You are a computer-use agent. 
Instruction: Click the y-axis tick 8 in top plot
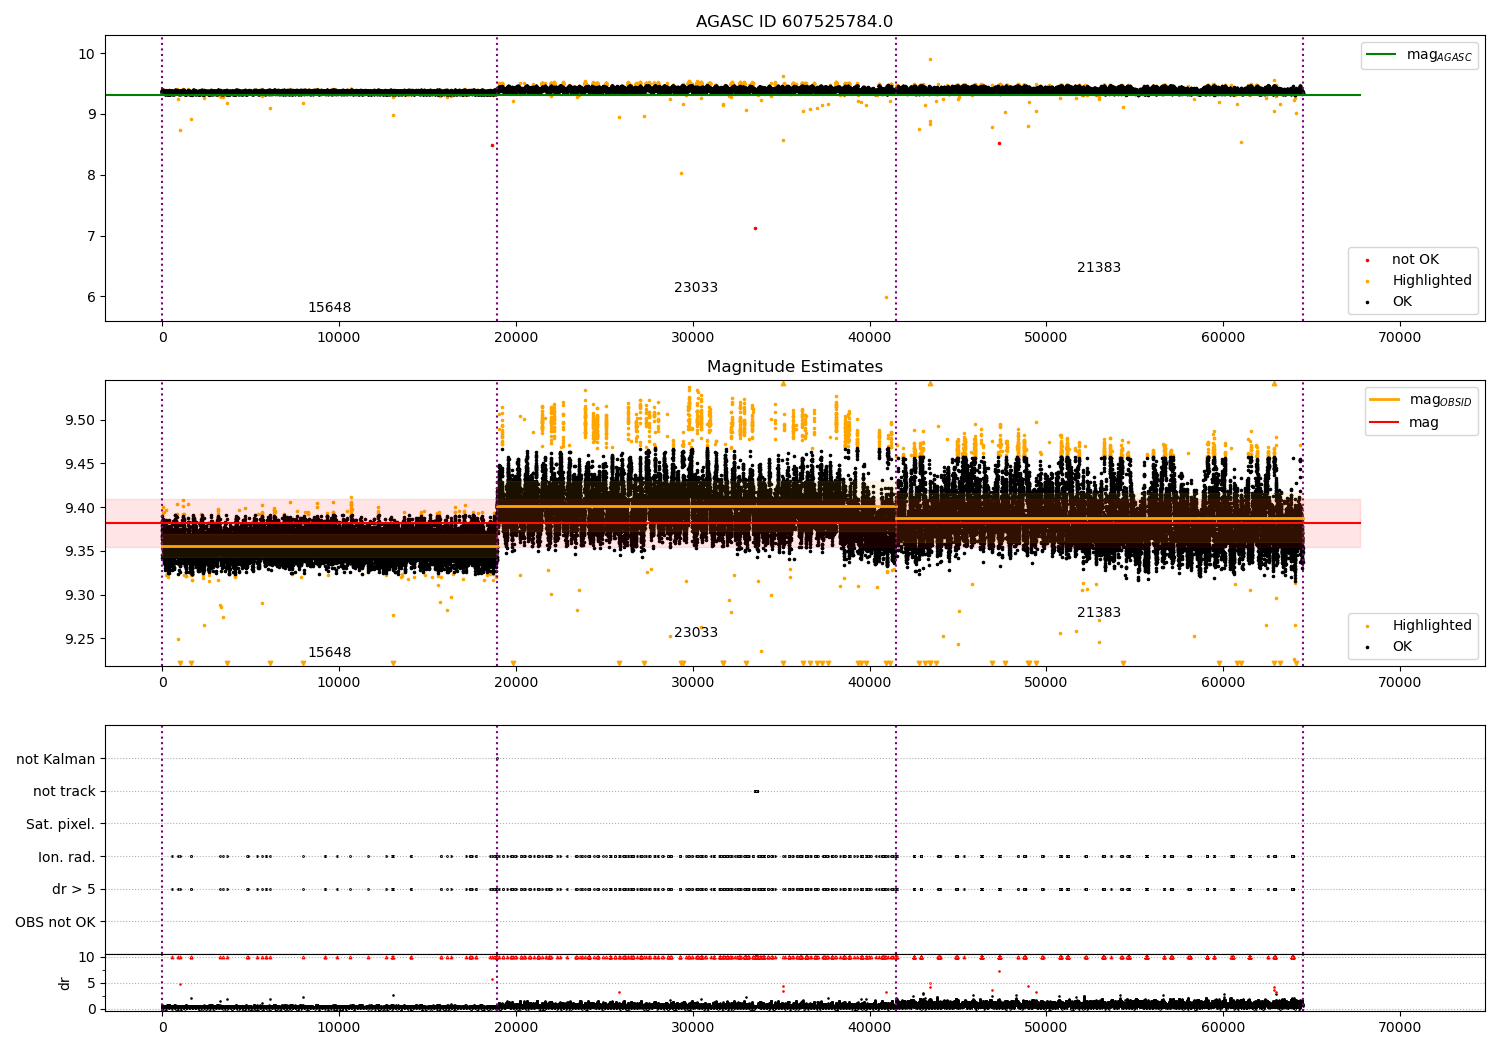[92, 176]
